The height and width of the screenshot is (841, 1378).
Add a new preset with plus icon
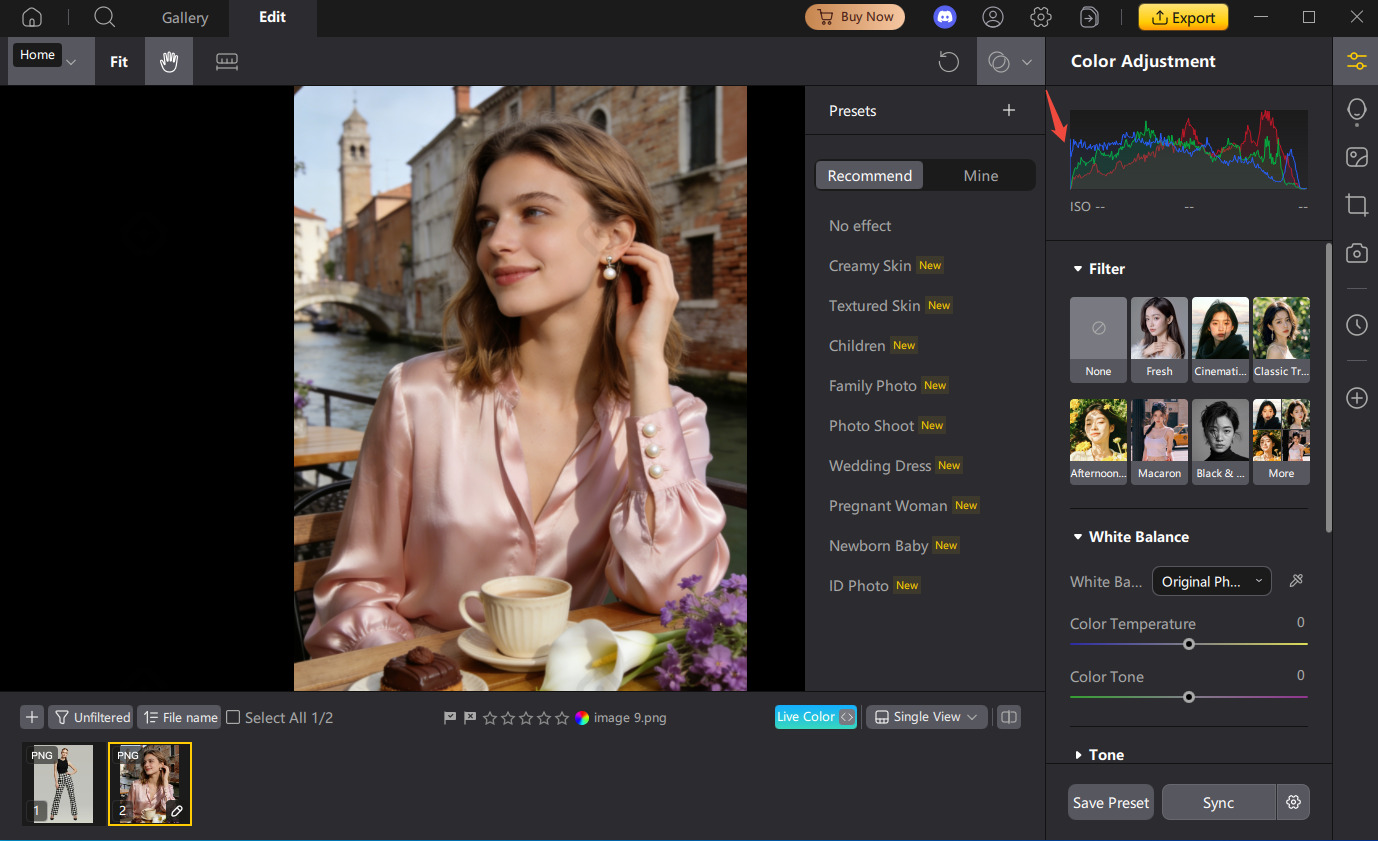point(1009,111)
